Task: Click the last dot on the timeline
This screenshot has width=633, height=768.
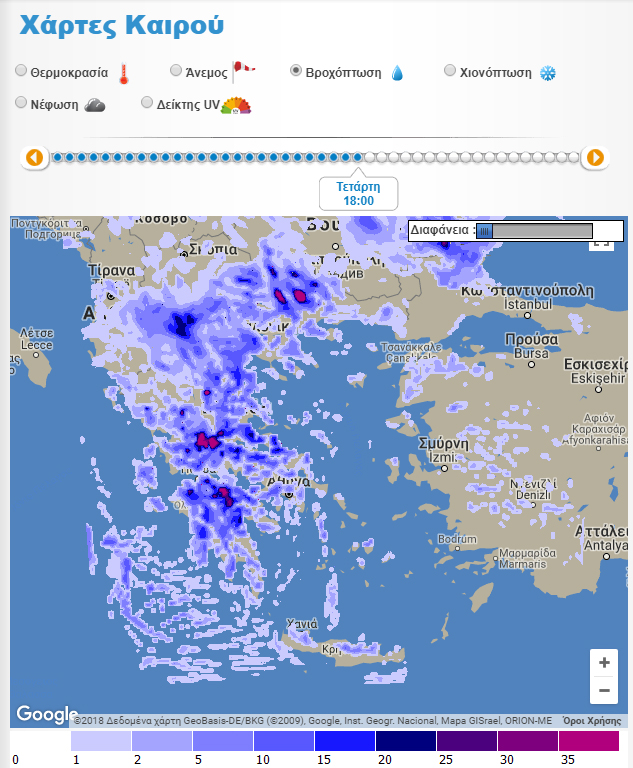Action: tap(573, 157)
